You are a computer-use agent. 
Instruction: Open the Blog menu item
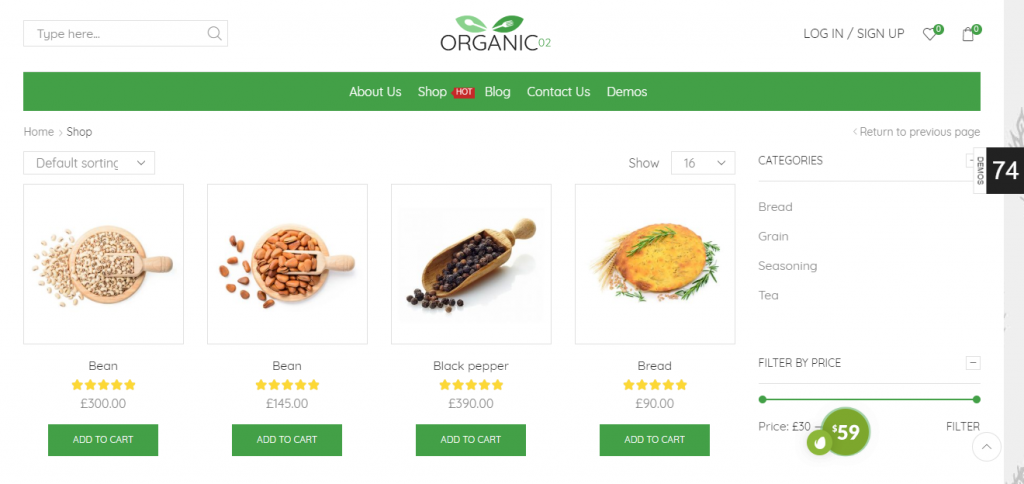(497, 92)
